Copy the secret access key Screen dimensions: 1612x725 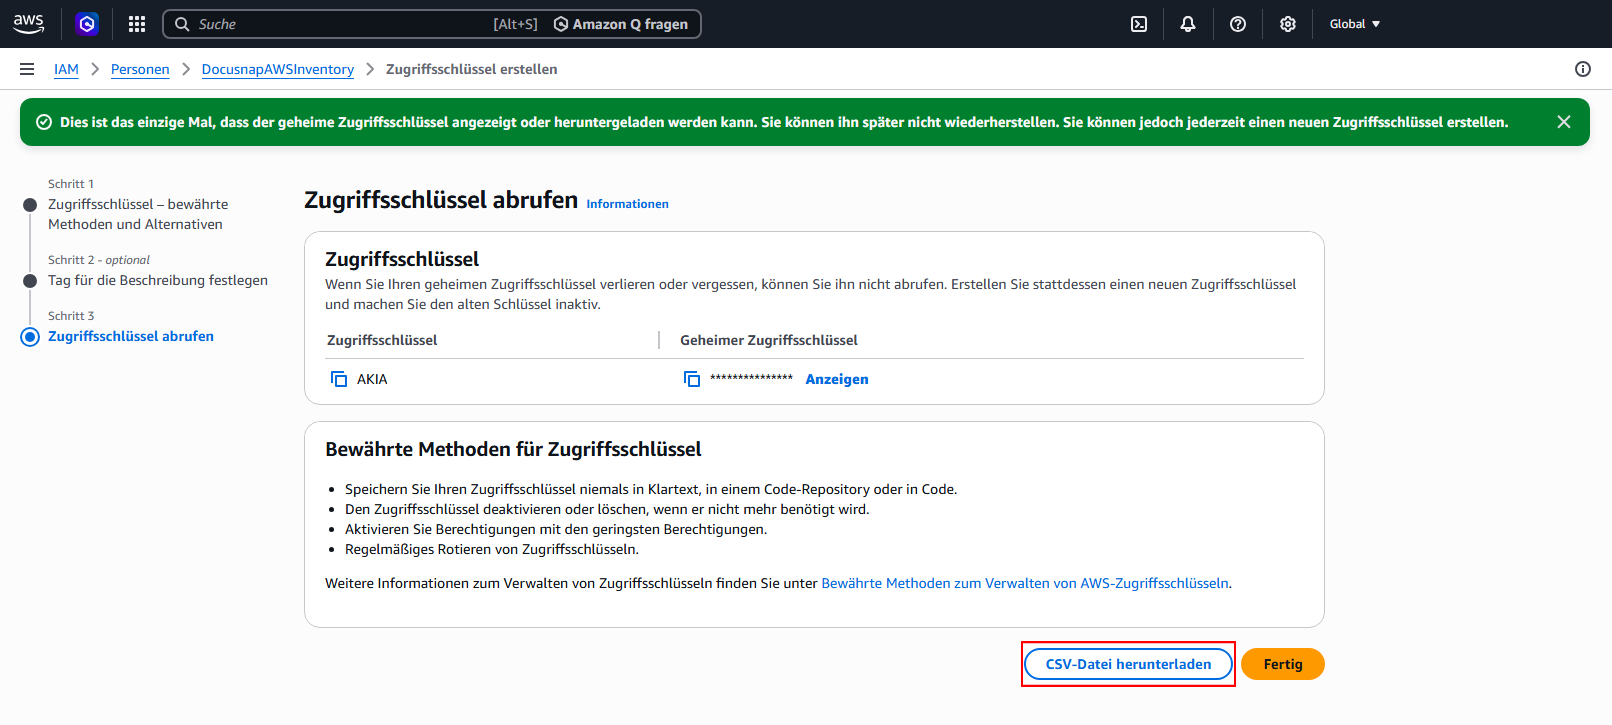pos(692,379)
